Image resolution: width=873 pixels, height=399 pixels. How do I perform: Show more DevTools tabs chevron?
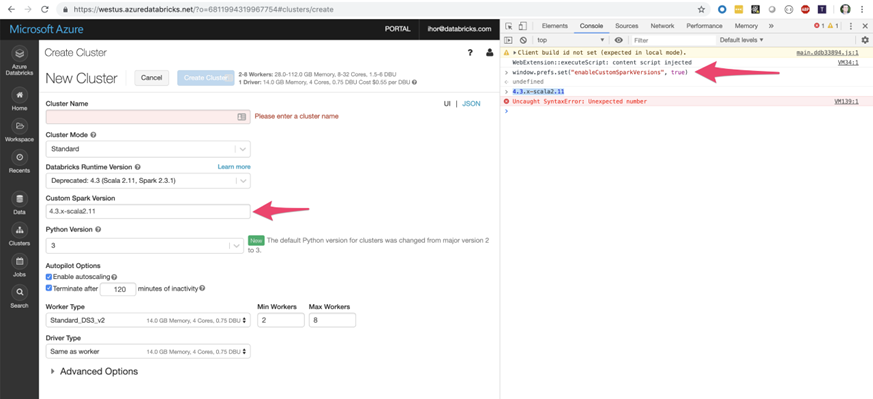click(771, 26)
